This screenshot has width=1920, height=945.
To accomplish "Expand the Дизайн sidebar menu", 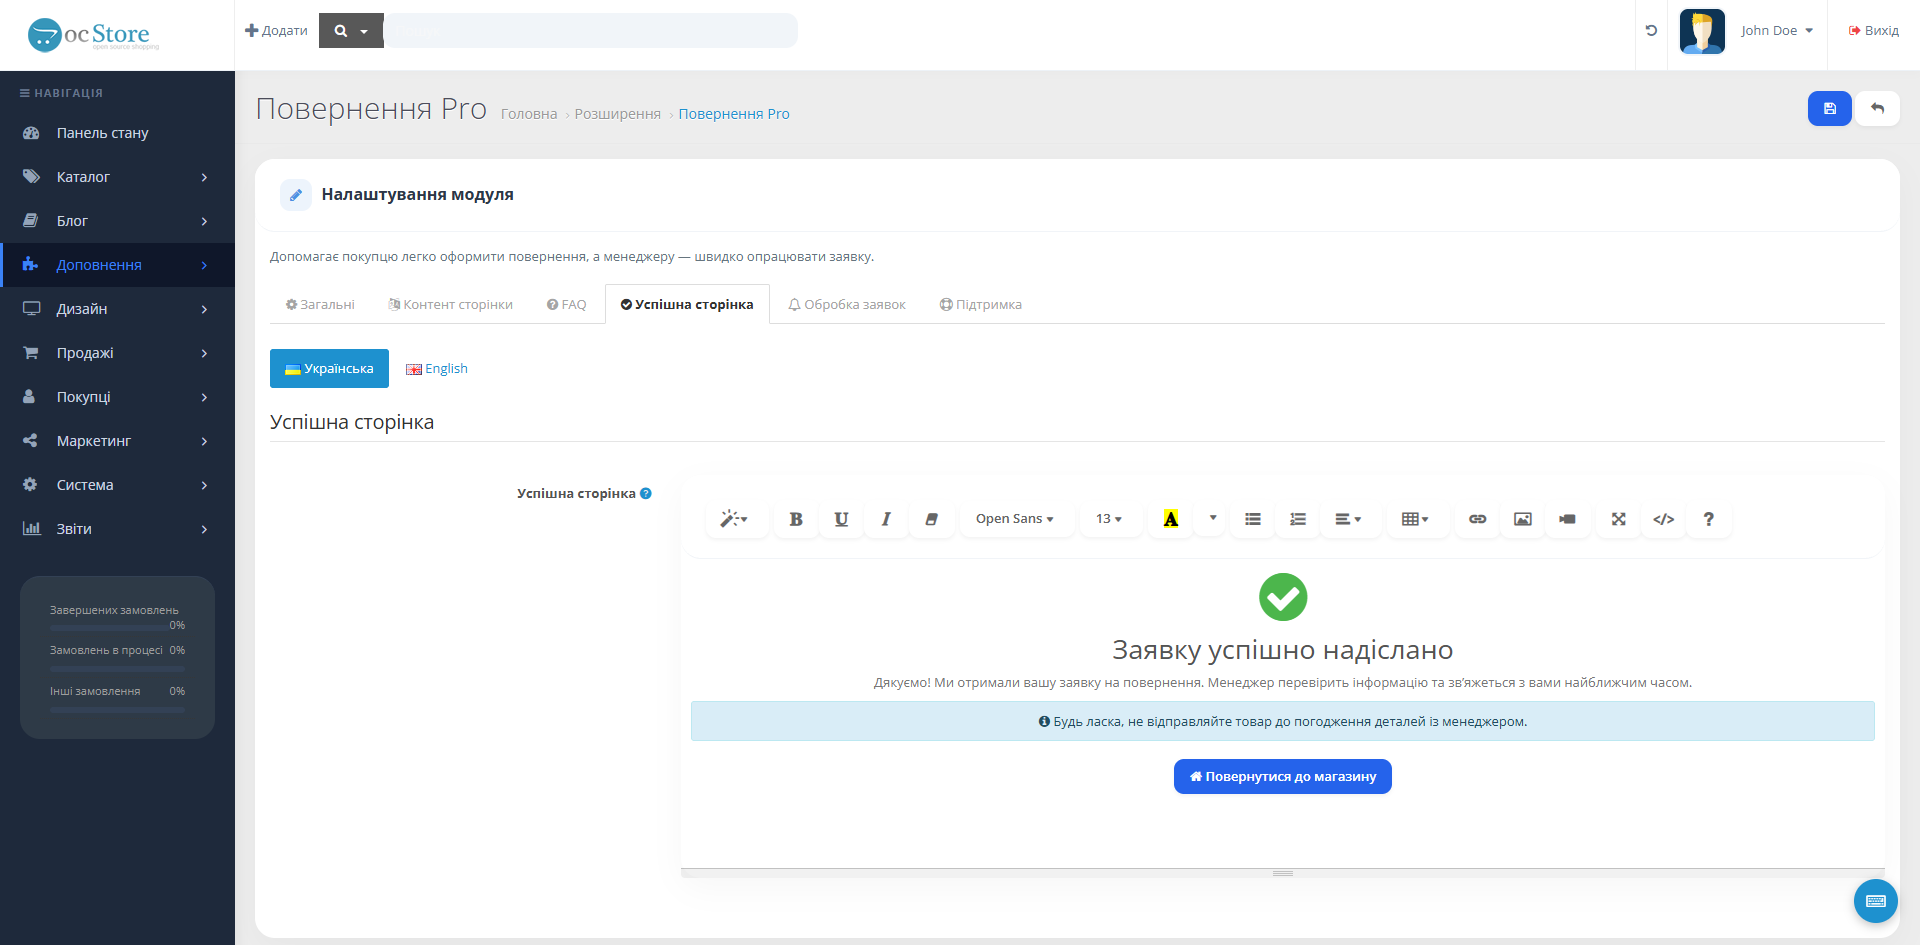I will tap(118, 309).
